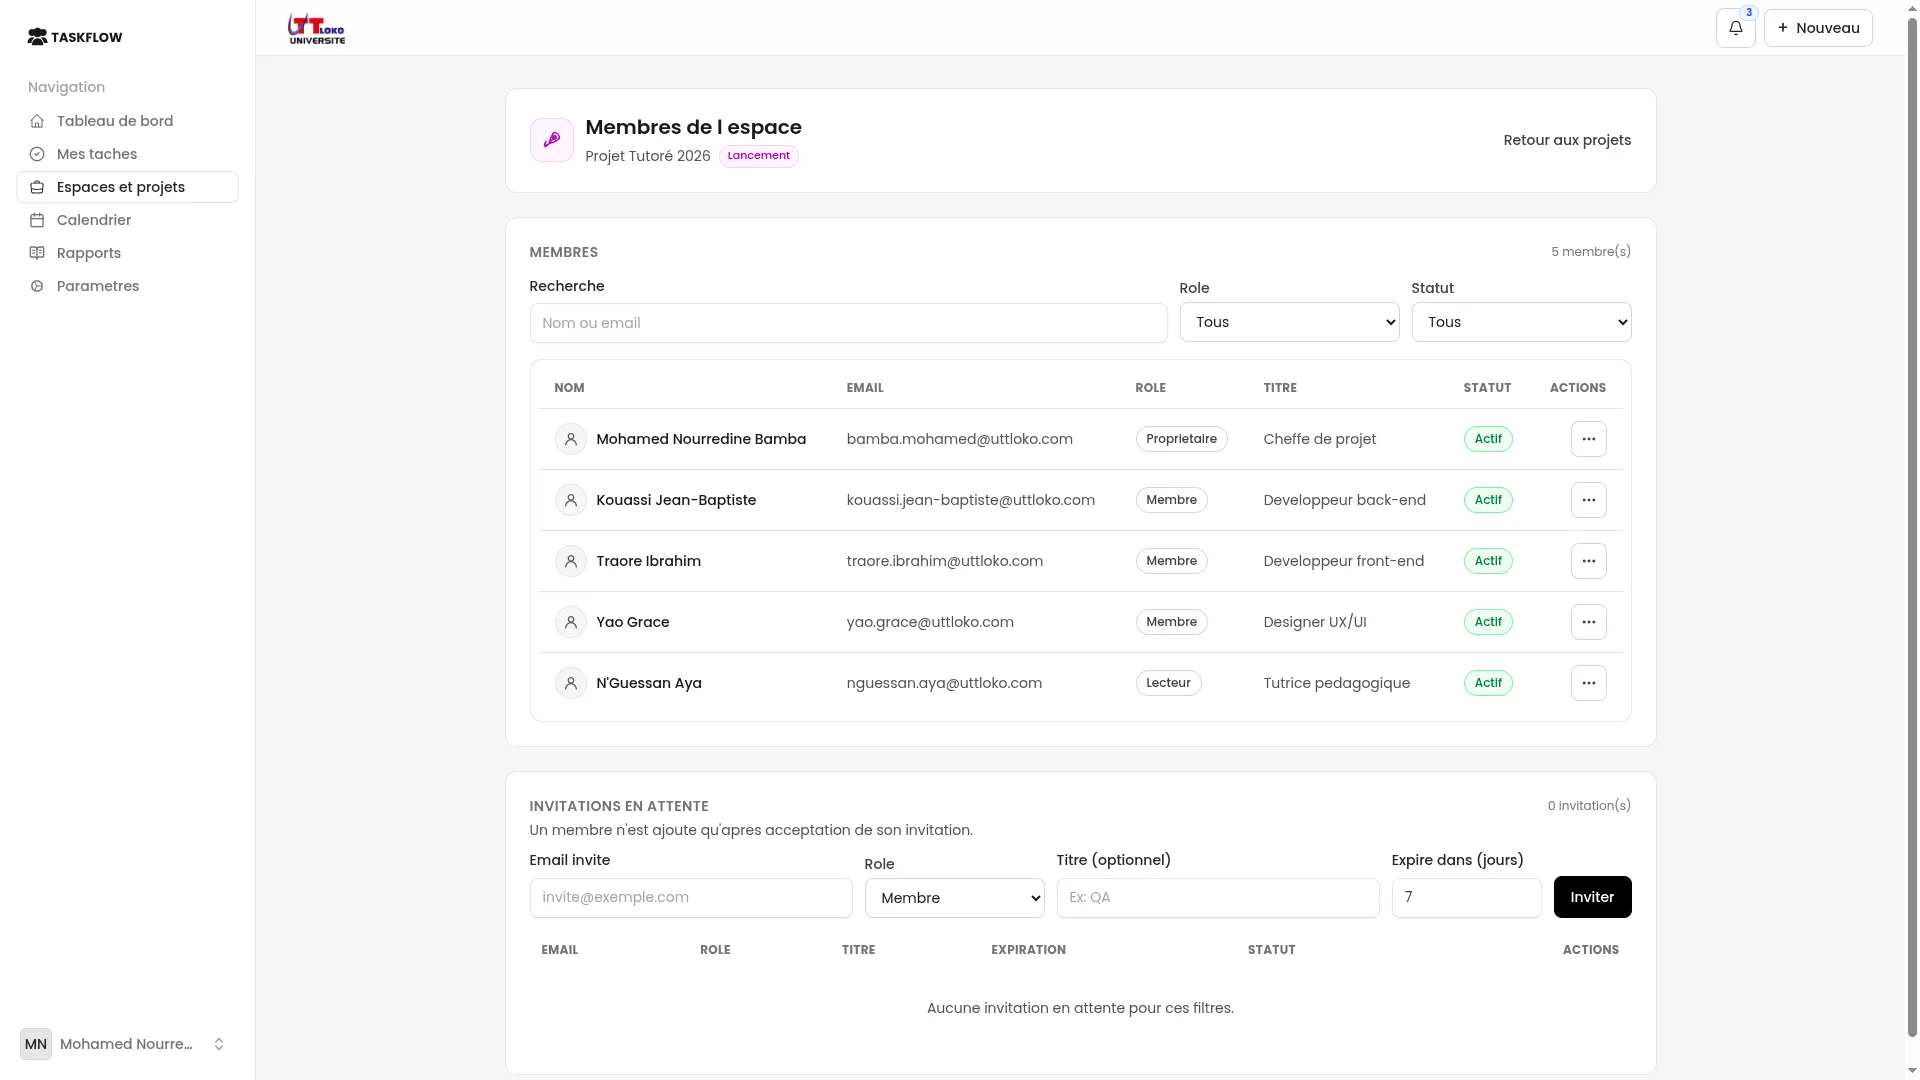1920x1080 pixels.
Task: Click the Cheffe de projet title
Action: point(1319,439)
